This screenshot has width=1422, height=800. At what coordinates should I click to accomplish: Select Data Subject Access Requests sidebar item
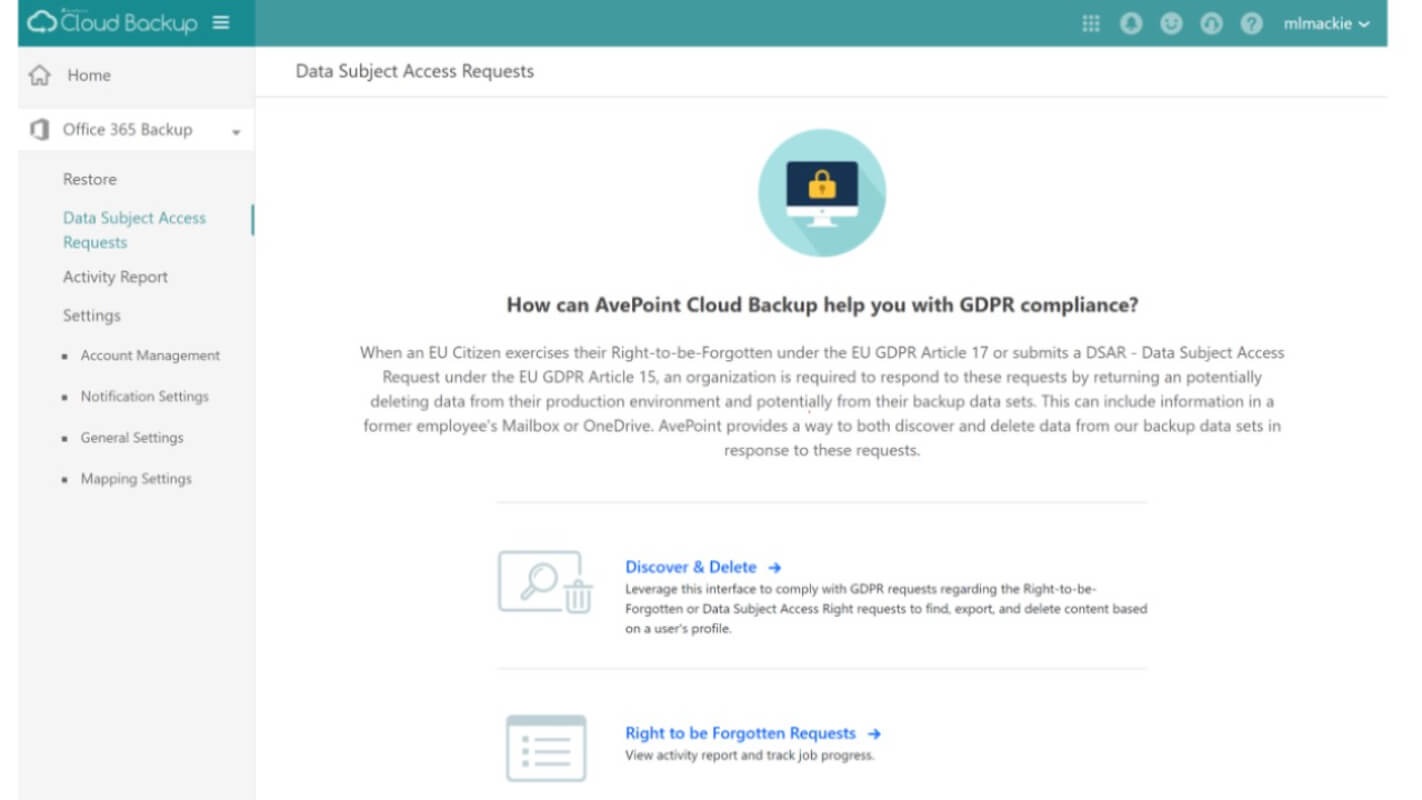pyautogui.click(x=134, y=230)
